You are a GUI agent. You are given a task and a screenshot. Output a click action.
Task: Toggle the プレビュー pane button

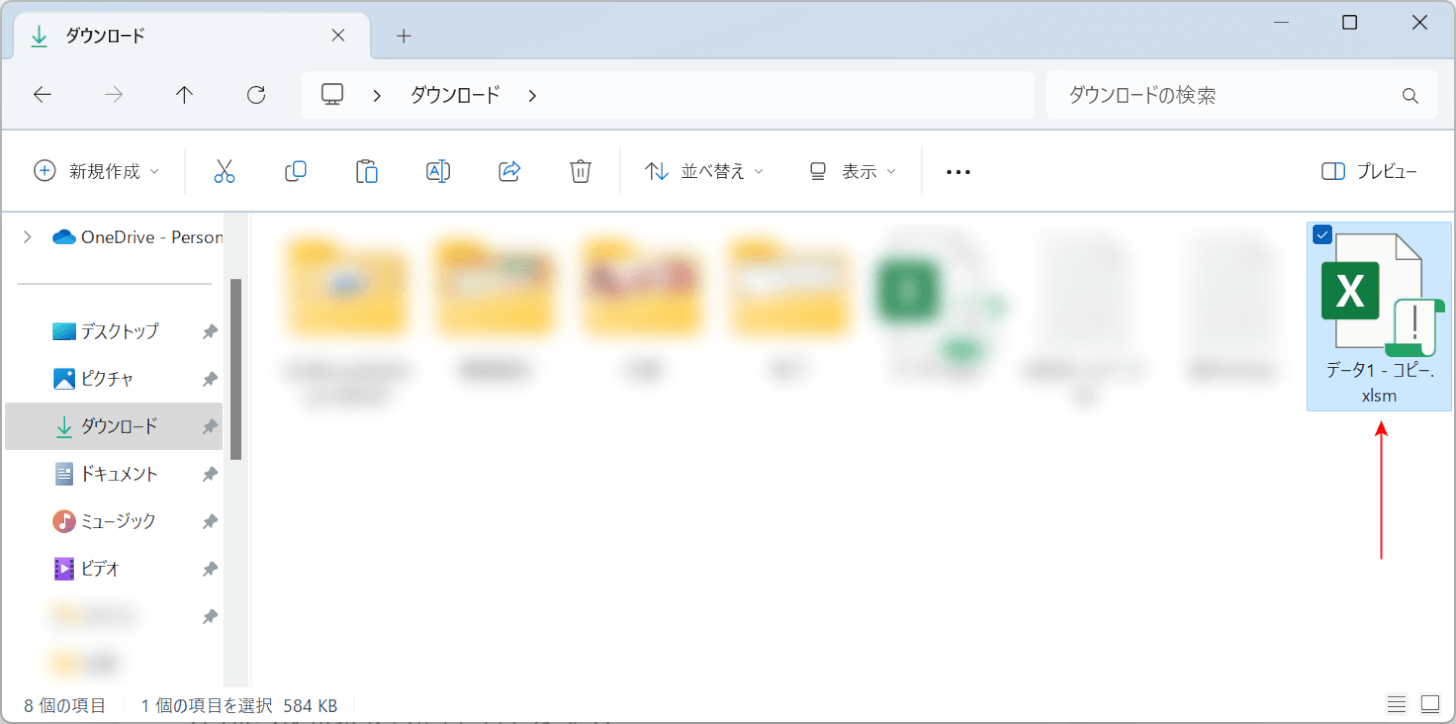(x=1369, y=172)
